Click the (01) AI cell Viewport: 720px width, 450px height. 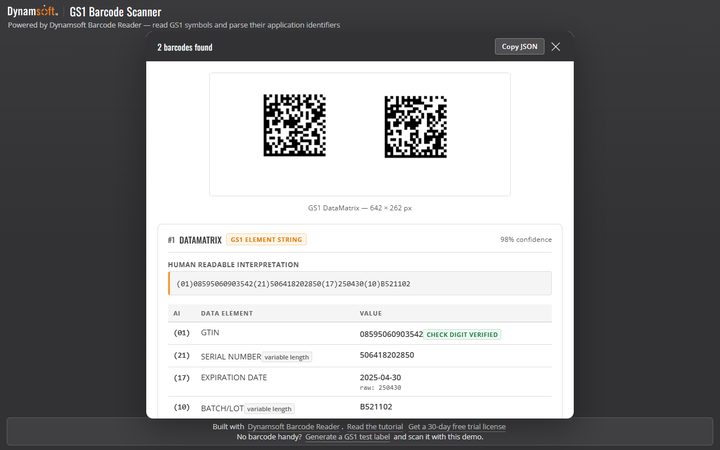coord(181,333)
